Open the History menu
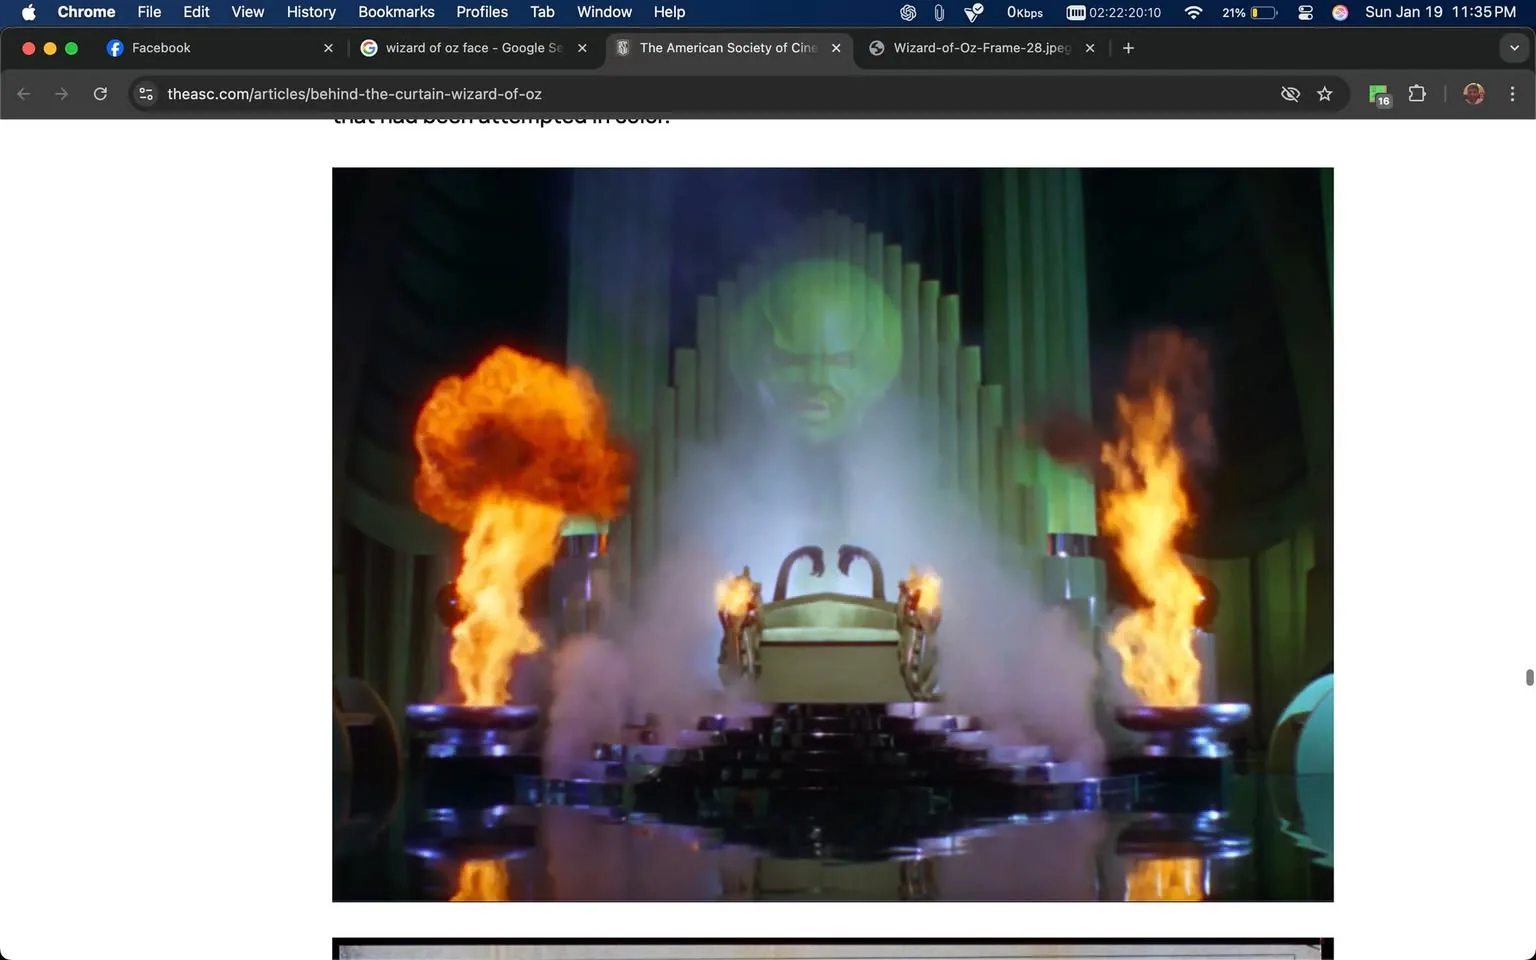 tap(310, 12)
